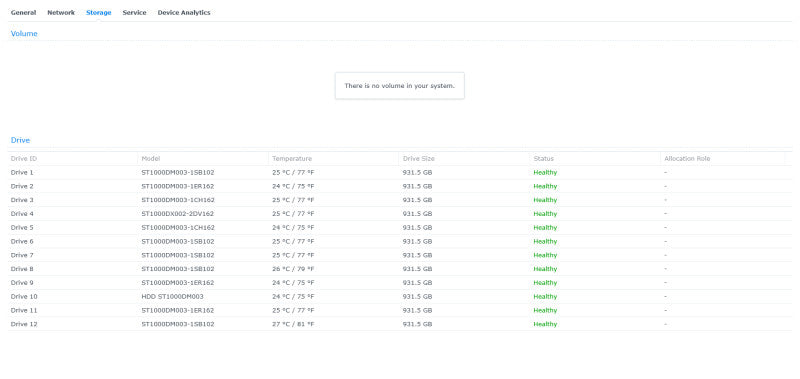The image size is (800, 379).
Task: Click Drive 6 size 931.5 GB
Action: tap(417, 241)
